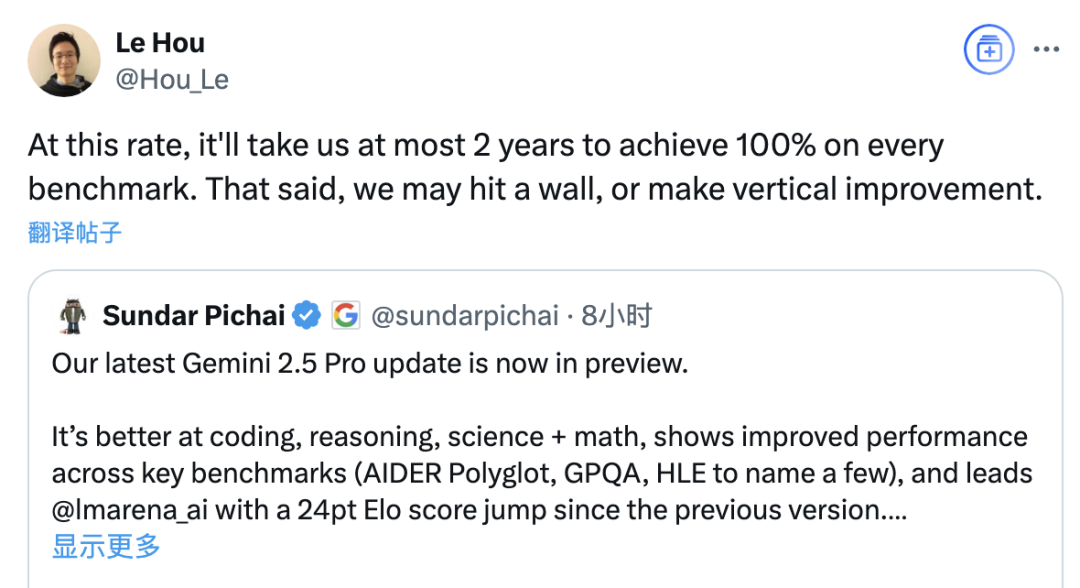The width and height of the screenshot is (1080, 588).
Task: Translate the post via 翻译帖子 link
Action: [74, 232]
